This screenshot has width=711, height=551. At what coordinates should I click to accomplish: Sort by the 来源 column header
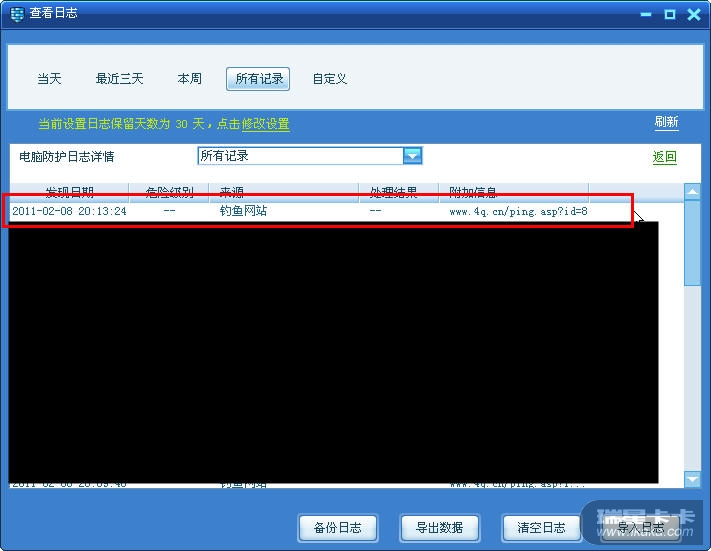coord(284,193)
